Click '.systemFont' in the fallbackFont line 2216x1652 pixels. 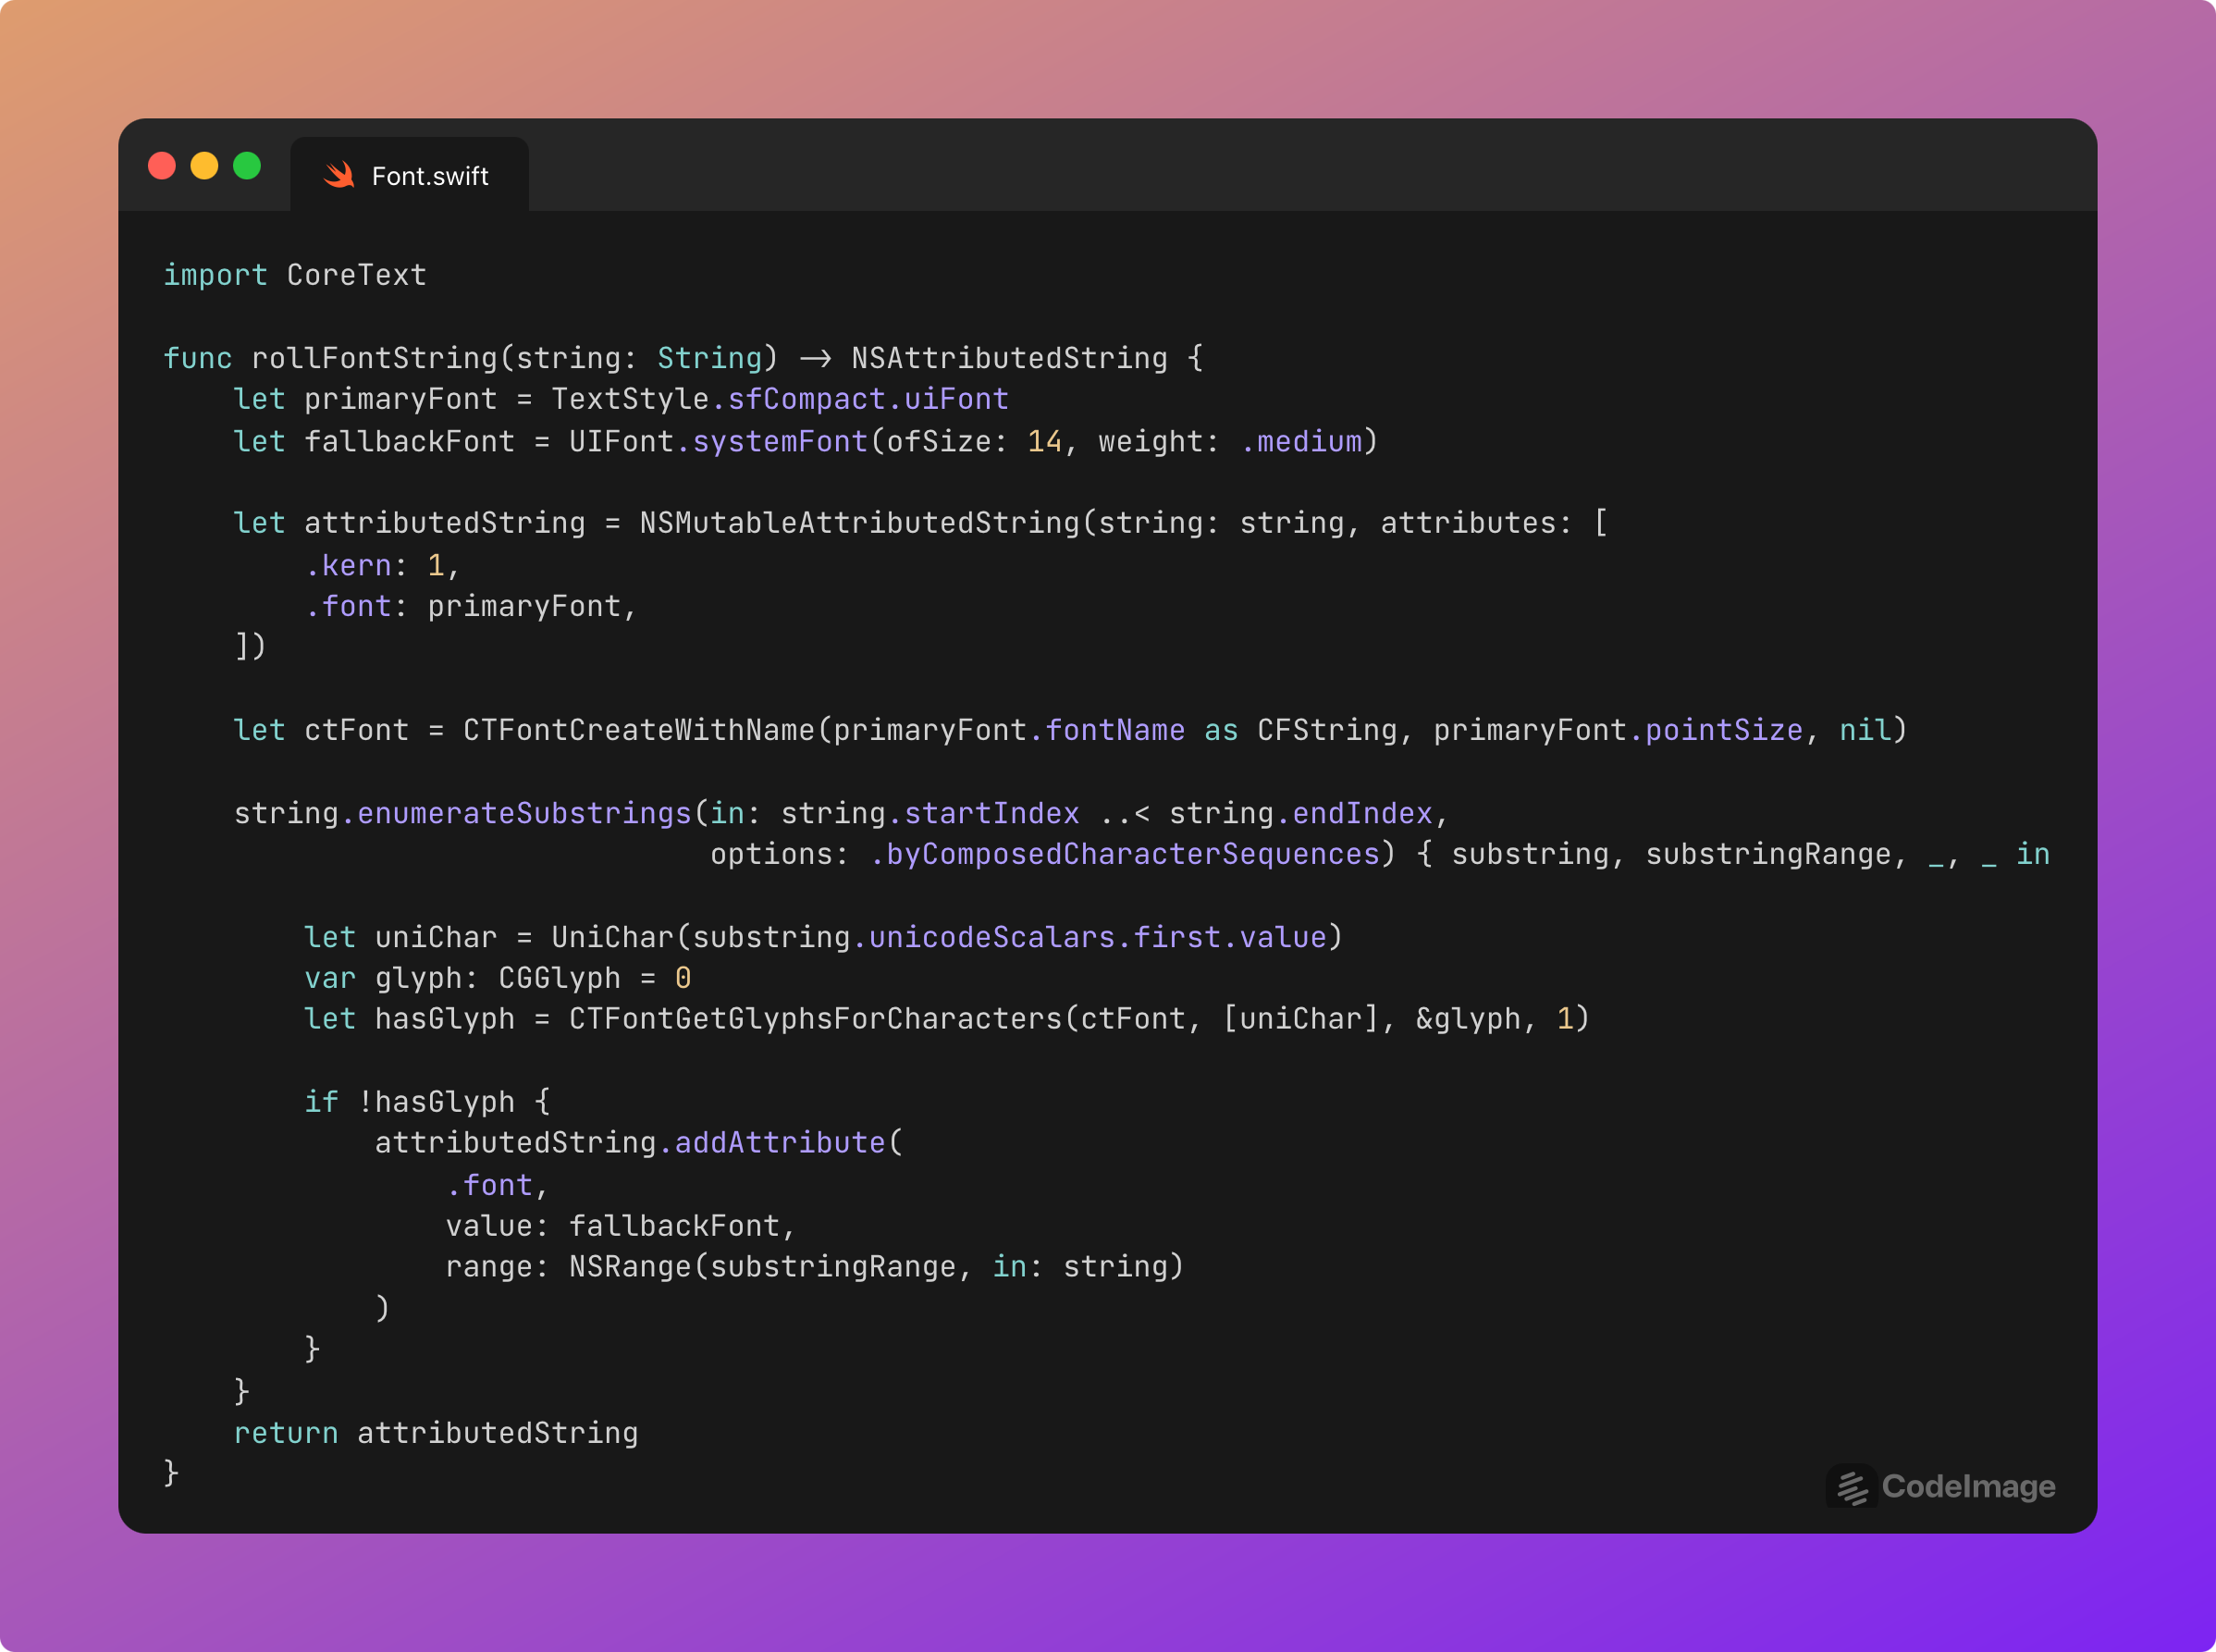(772, 441)
